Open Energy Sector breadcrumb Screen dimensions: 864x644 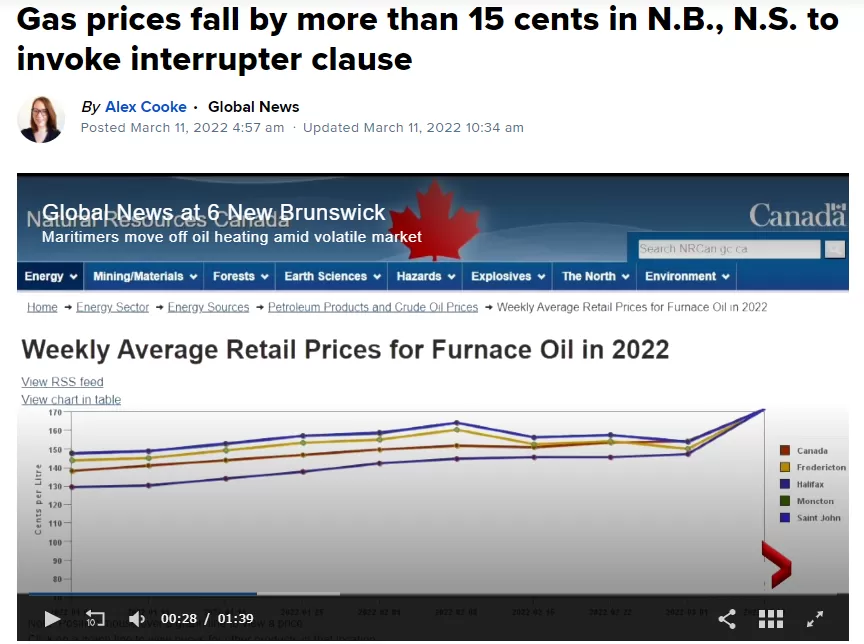pyautogui.click(x=112, y=307)
